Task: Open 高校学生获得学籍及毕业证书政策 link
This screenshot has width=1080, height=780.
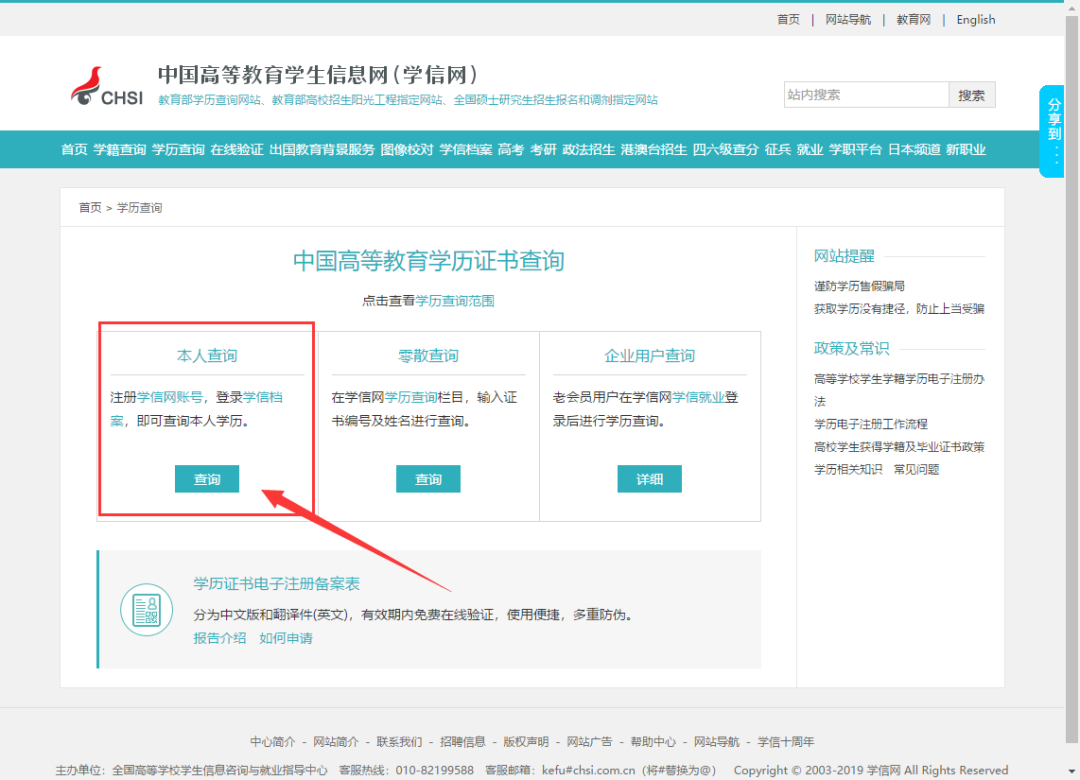Action: [899, 447]
